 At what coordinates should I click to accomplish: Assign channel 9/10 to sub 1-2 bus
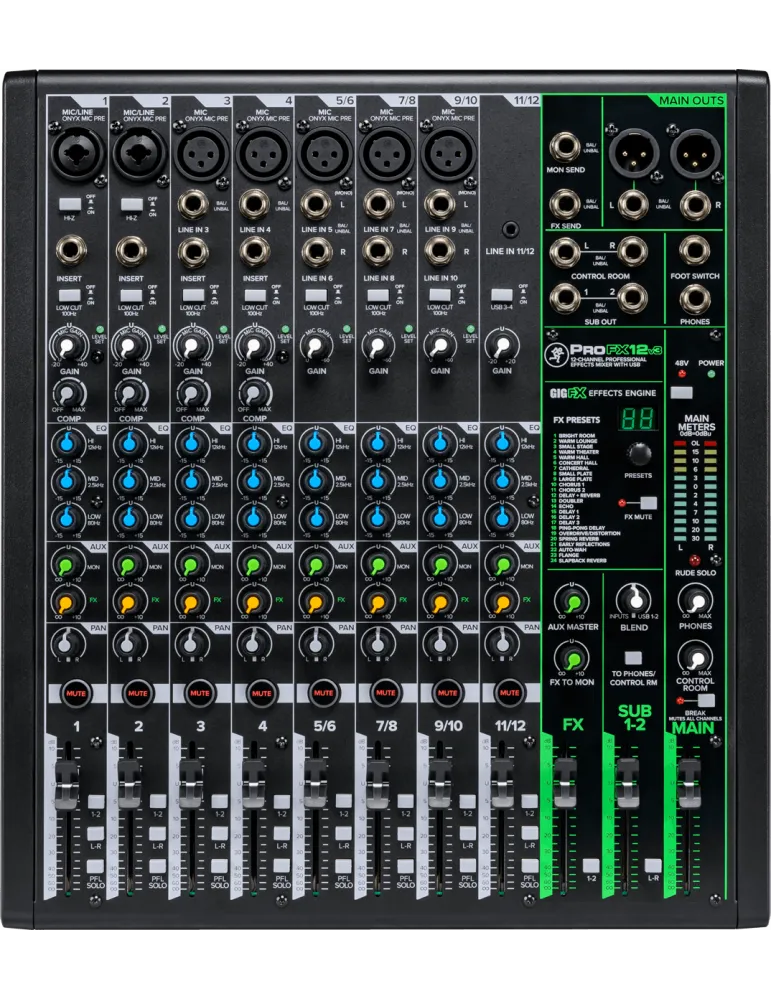[x=467, y=802]
